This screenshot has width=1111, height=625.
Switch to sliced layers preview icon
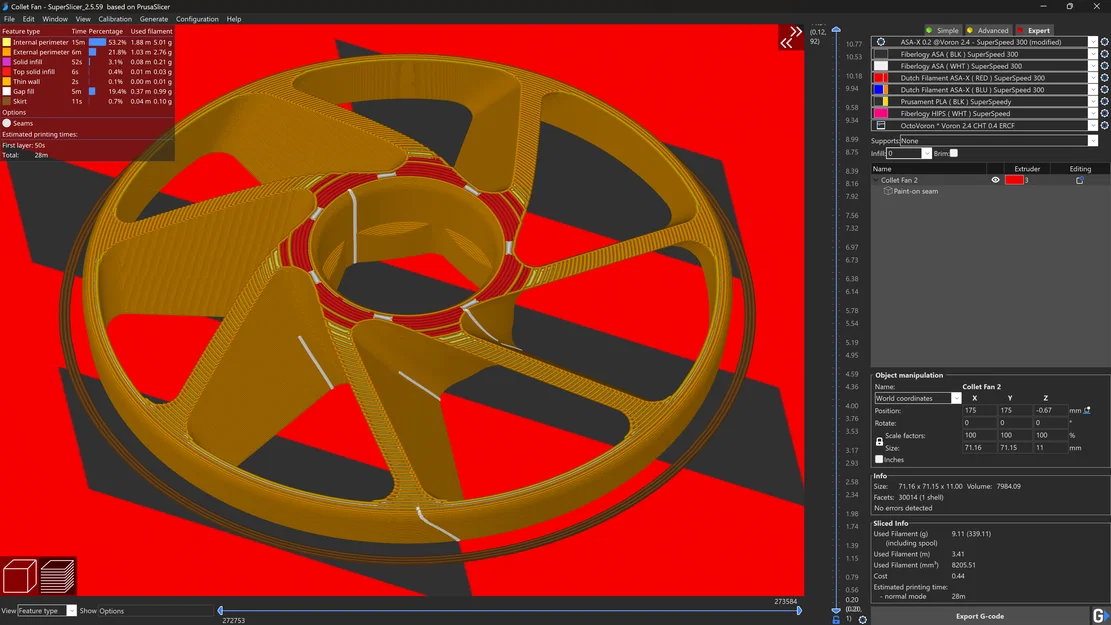[x=57, y=576]
